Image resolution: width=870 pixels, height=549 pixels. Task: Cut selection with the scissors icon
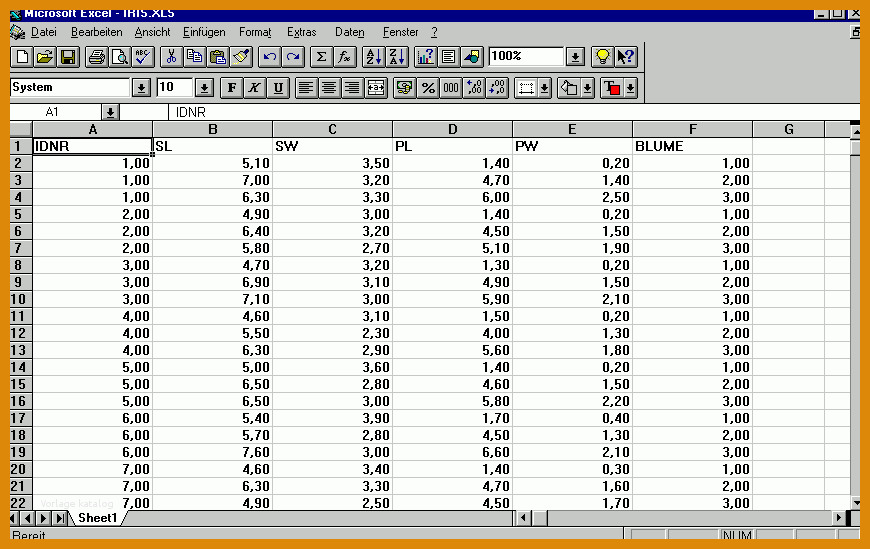[171, 57]
